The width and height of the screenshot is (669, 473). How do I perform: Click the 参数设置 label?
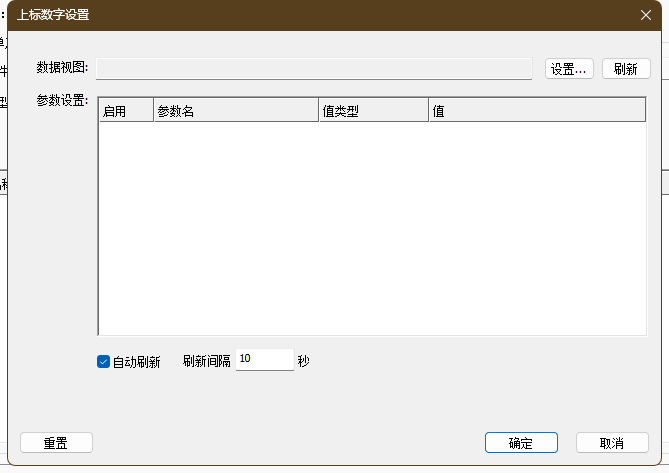(62, 101)
